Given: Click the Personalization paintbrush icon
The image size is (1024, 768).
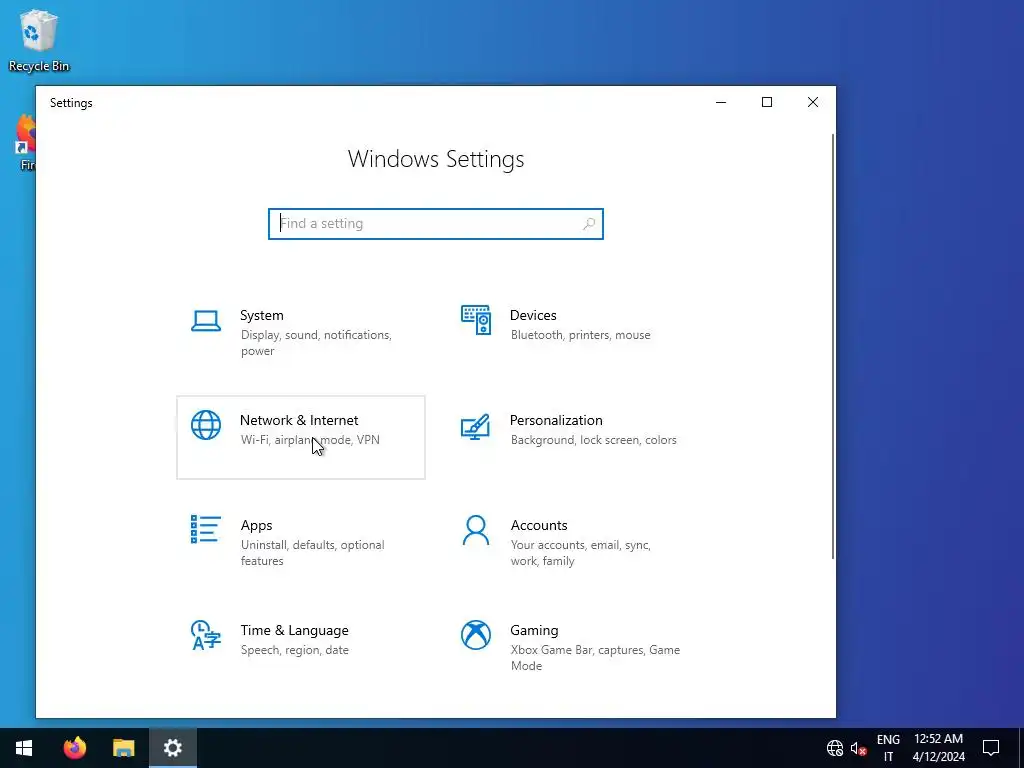Looking at the screenshot, I should [475, 426].
